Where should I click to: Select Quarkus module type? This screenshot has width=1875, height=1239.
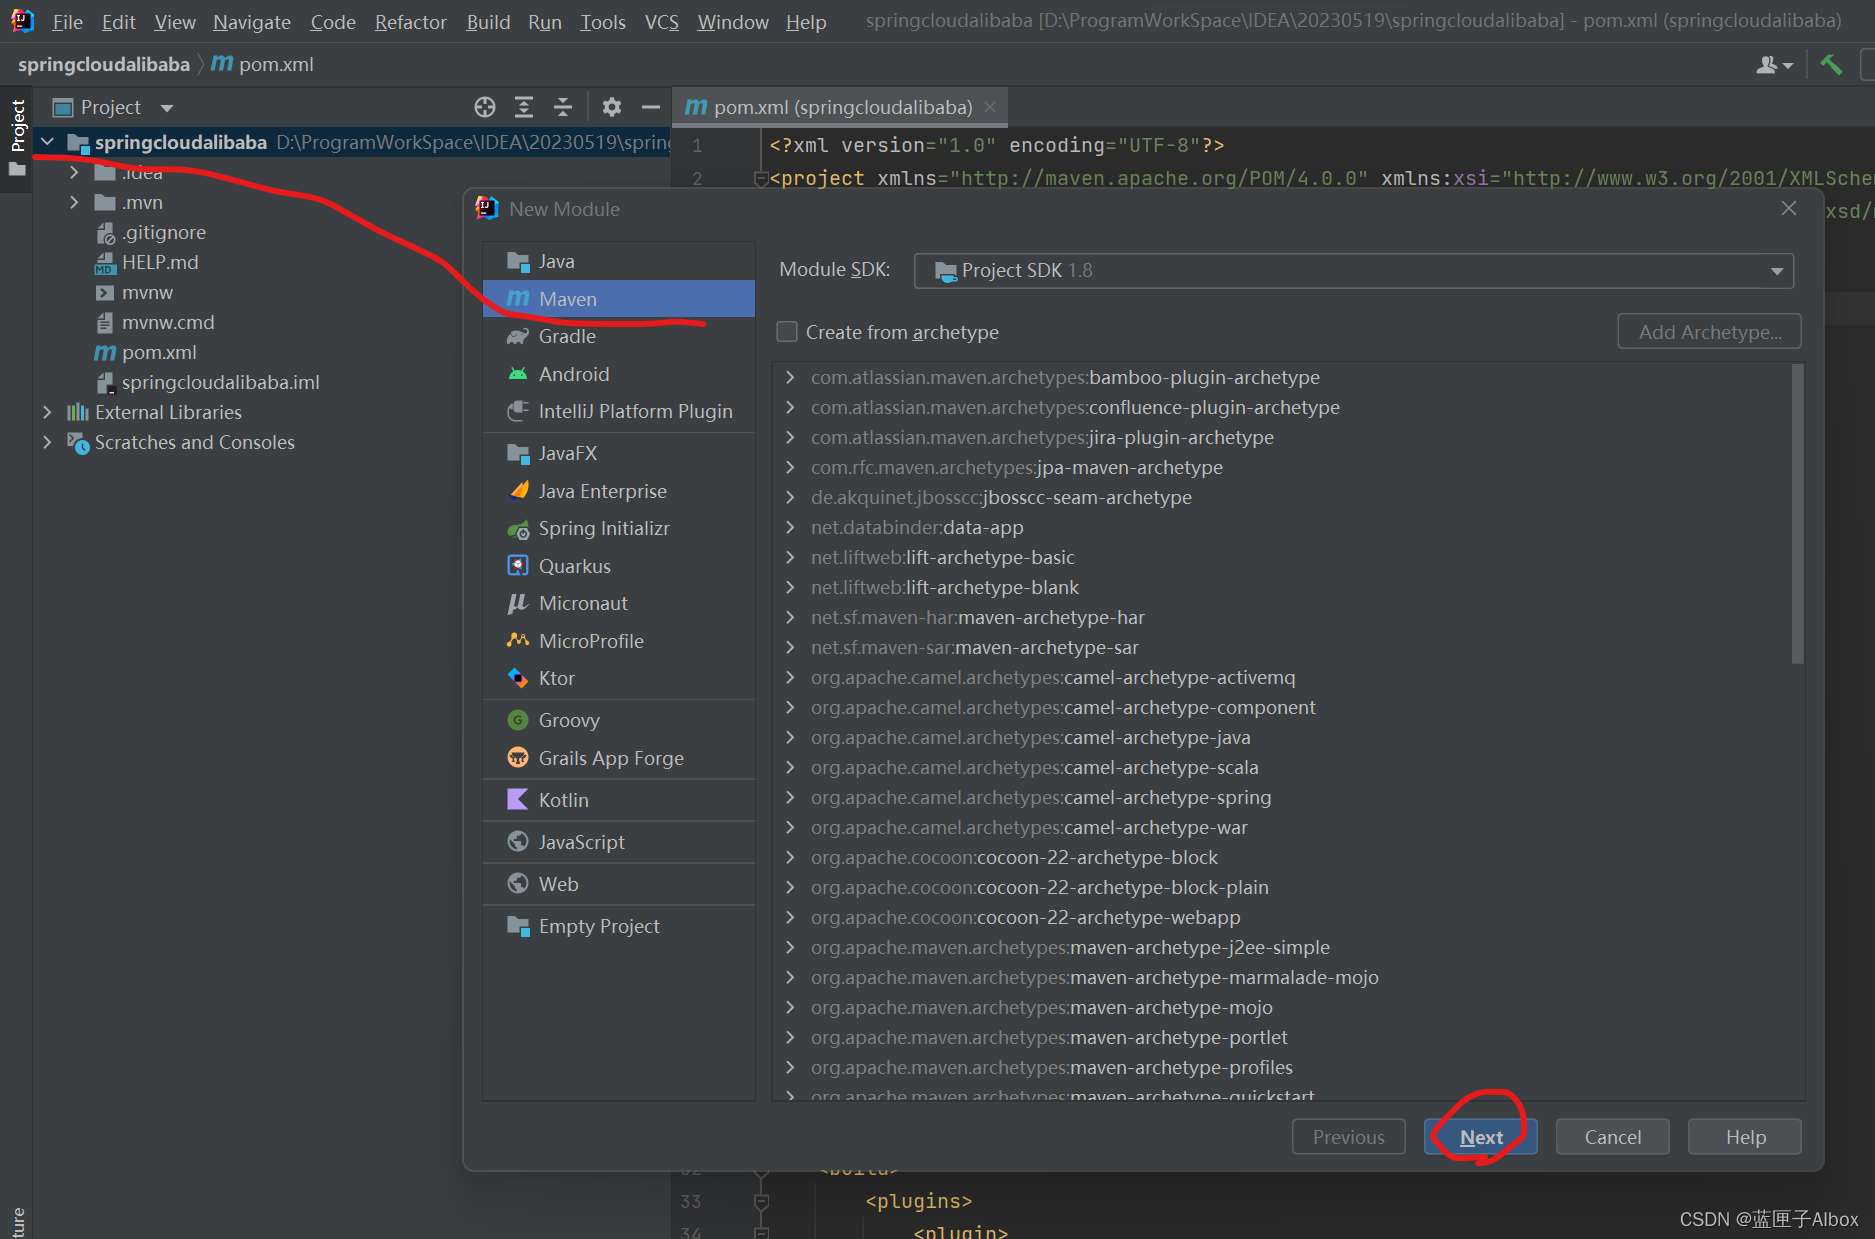pyautogui.click(x=619, y=566)
